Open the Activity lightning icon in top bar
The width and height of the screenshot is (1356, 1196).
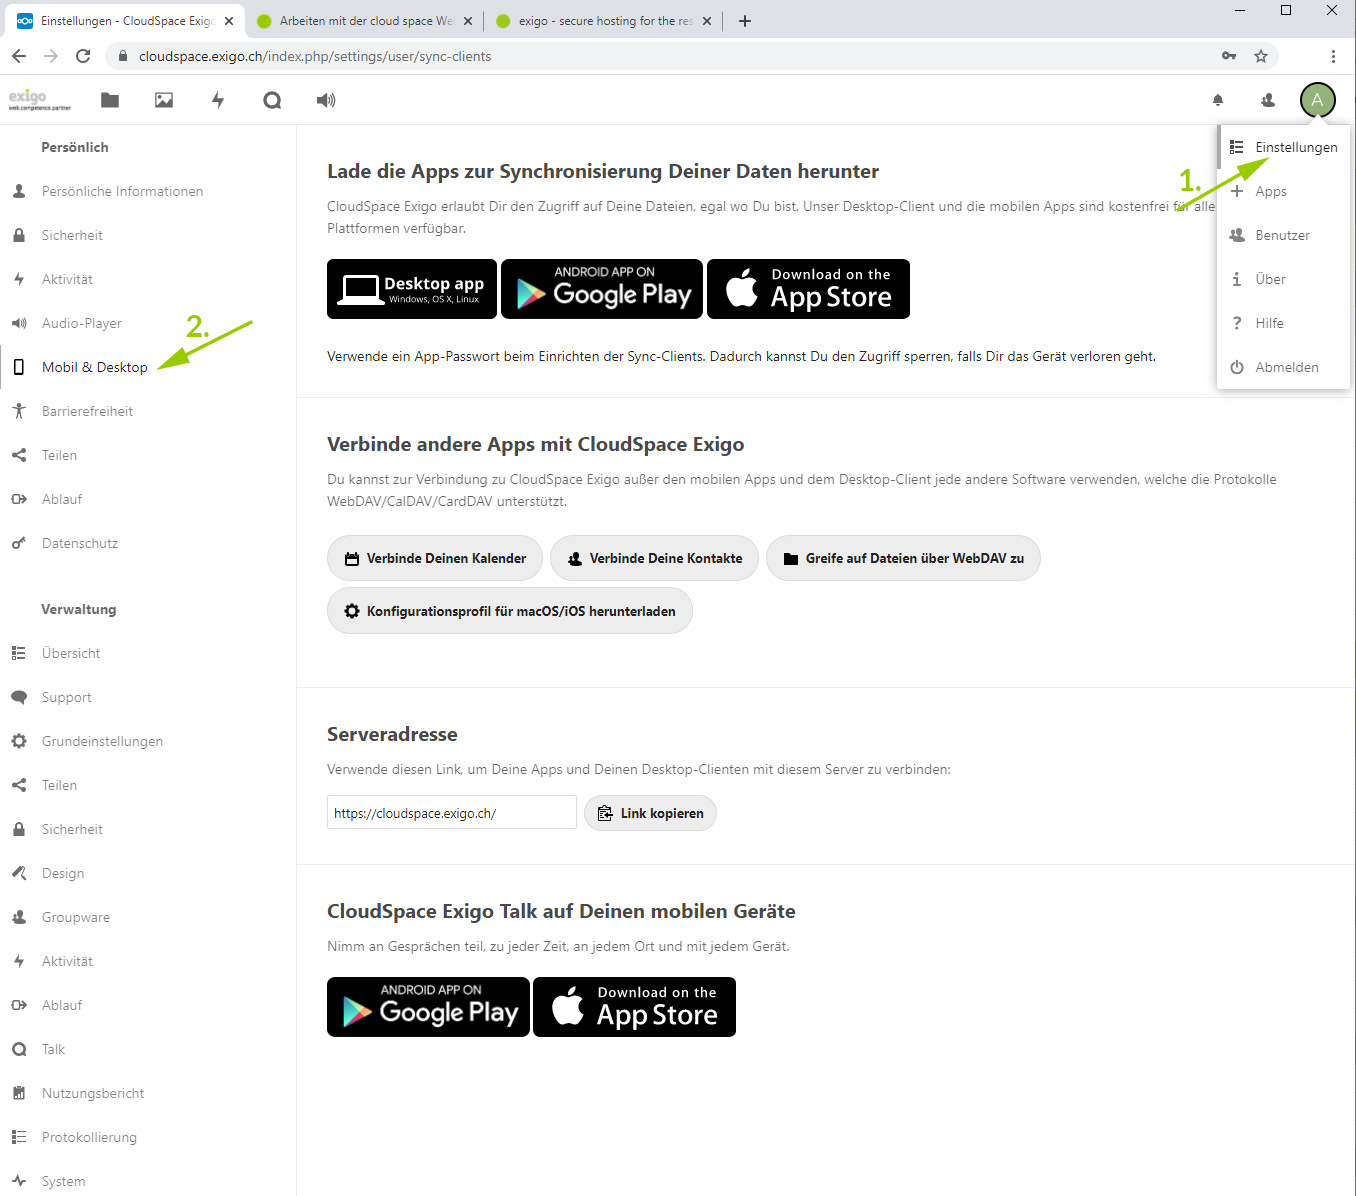point(218,100)
